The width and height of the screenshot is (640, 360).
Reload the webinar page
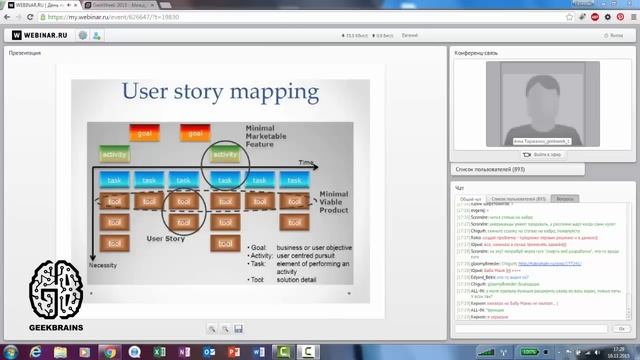pos(30,17)
